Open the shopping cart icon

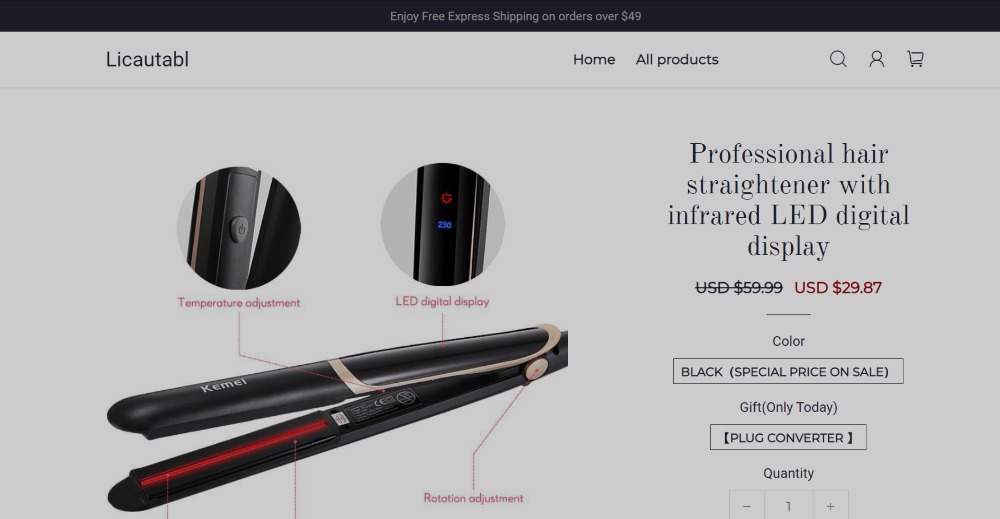[x=915, y=59]
